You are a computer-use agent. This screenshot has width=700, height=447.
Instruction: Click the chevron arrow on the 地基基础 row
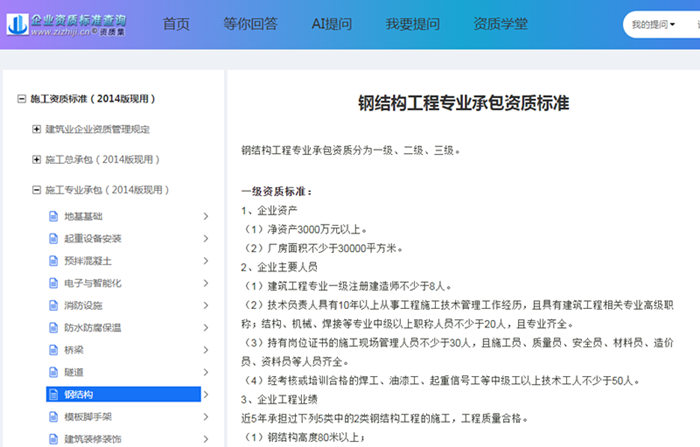pyautogui.click(x=206, y=216)
